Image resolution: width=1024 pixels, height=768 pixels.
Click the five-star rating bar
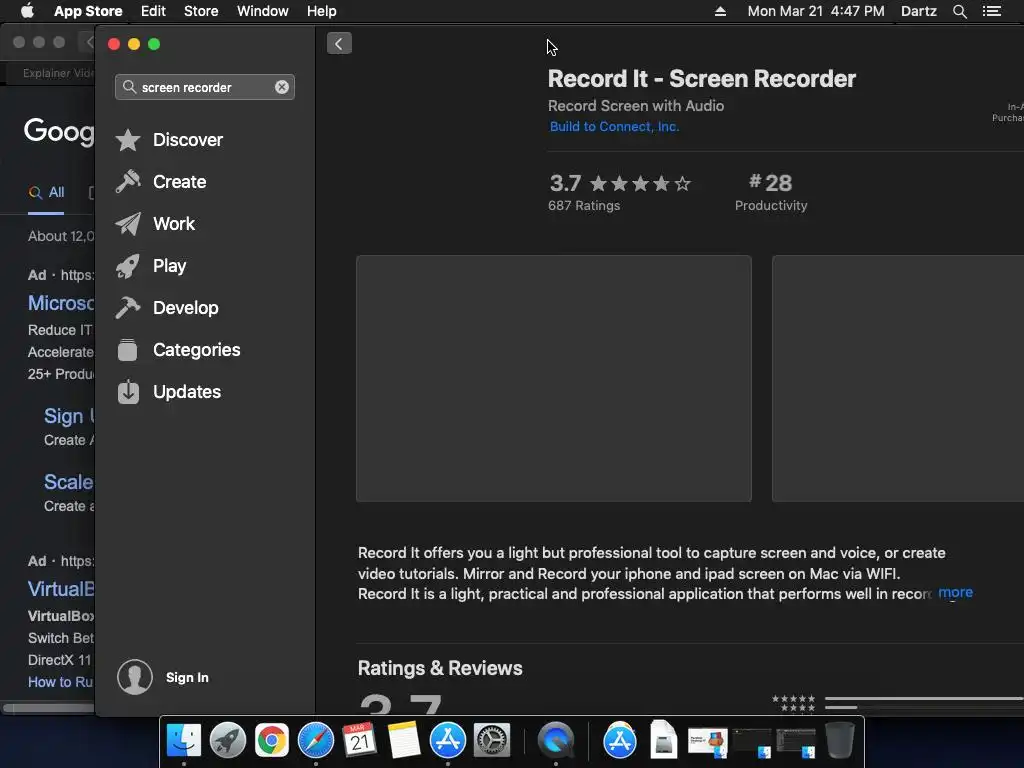(x=924, y=699)
